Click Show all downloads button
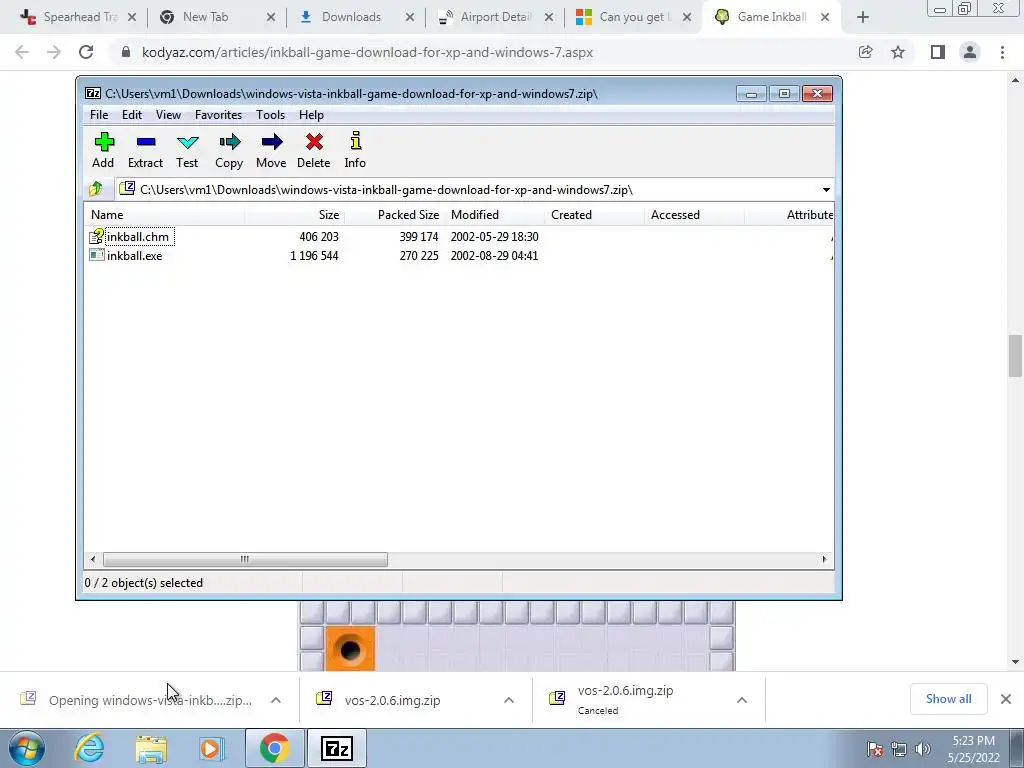This screenshot has height=768, width=1024. click(x=948, y=699)
